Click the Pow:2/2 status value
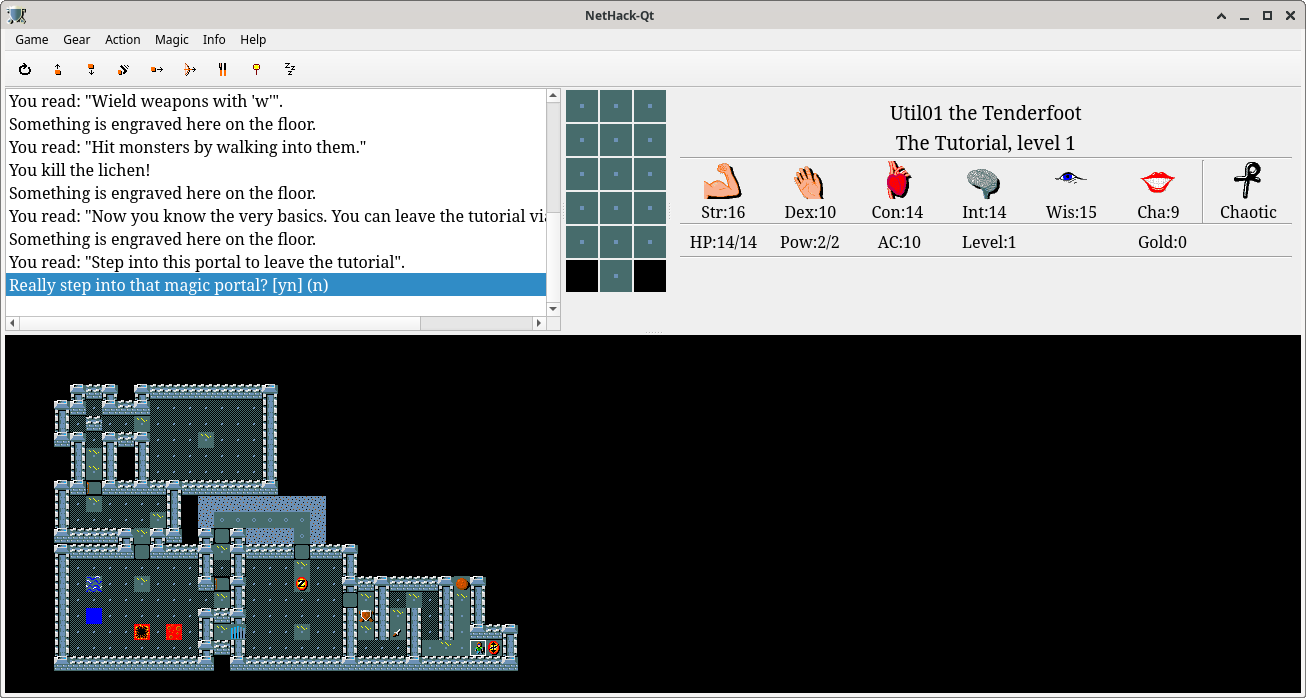Viewport: 1306px width, 698px height. [x=810, y=242]
